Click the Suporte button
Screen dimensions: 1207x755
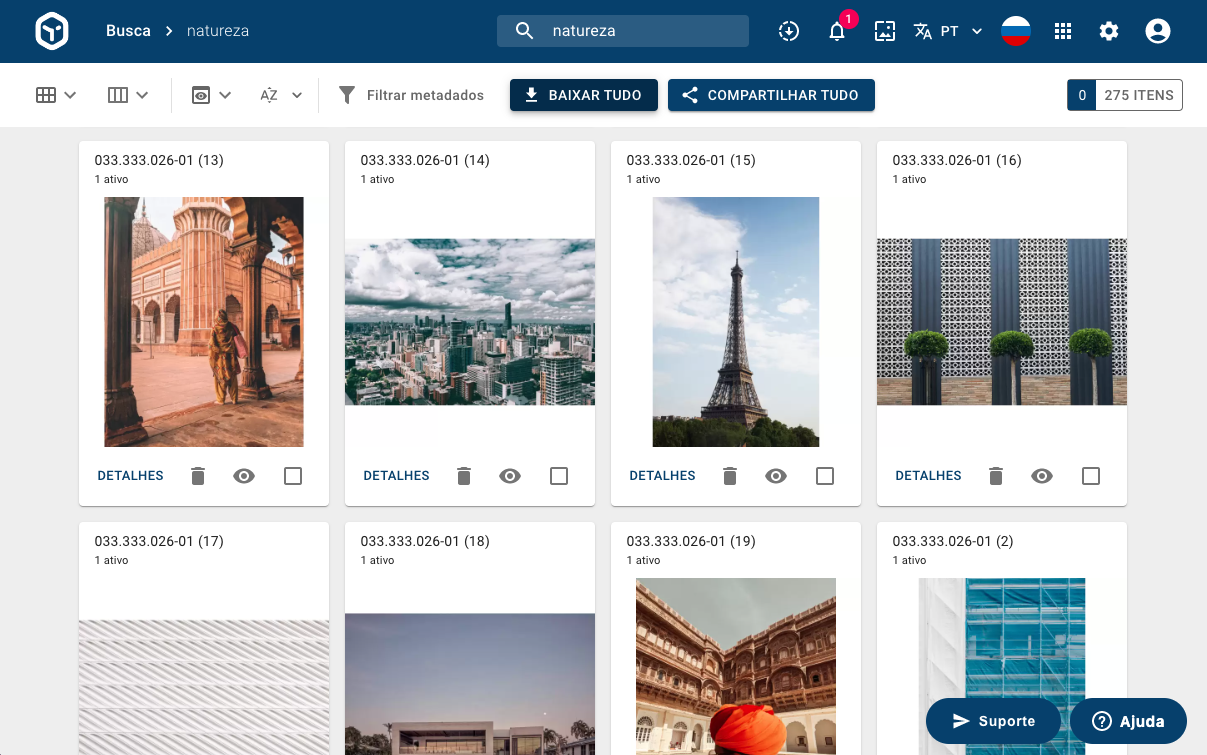993,721
